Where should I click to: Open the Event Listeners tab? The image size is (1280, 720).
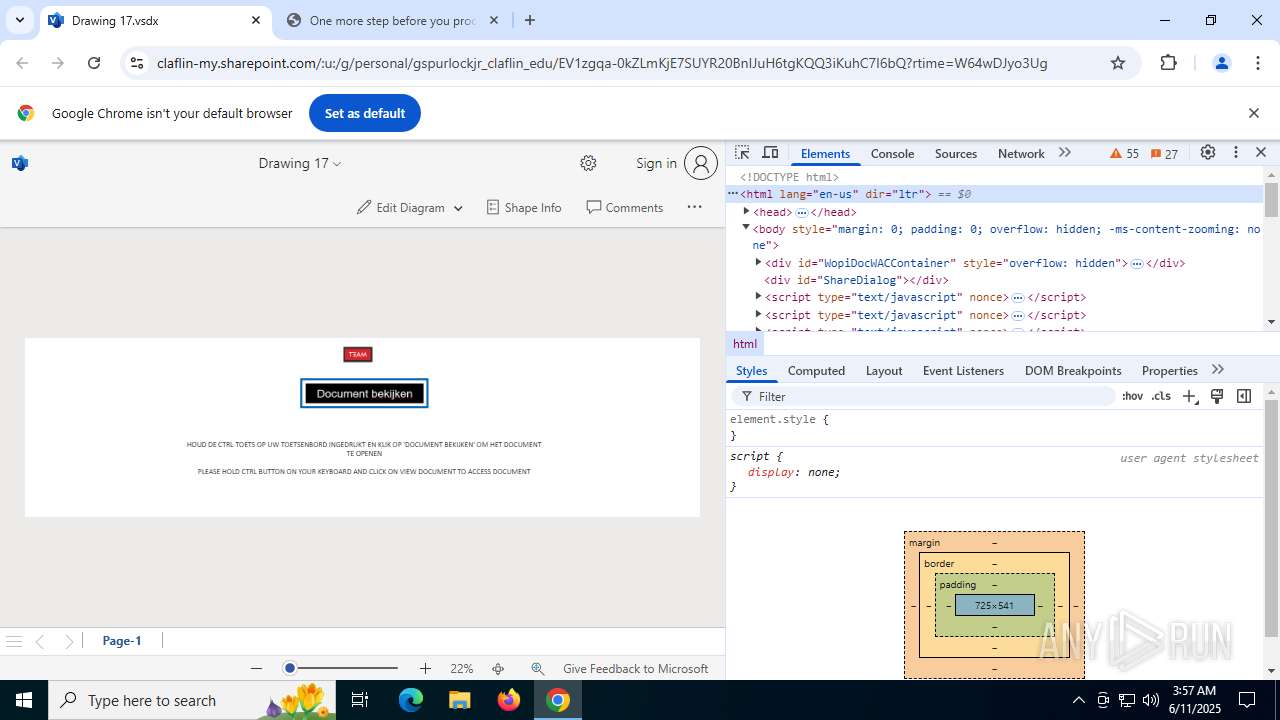963,370
